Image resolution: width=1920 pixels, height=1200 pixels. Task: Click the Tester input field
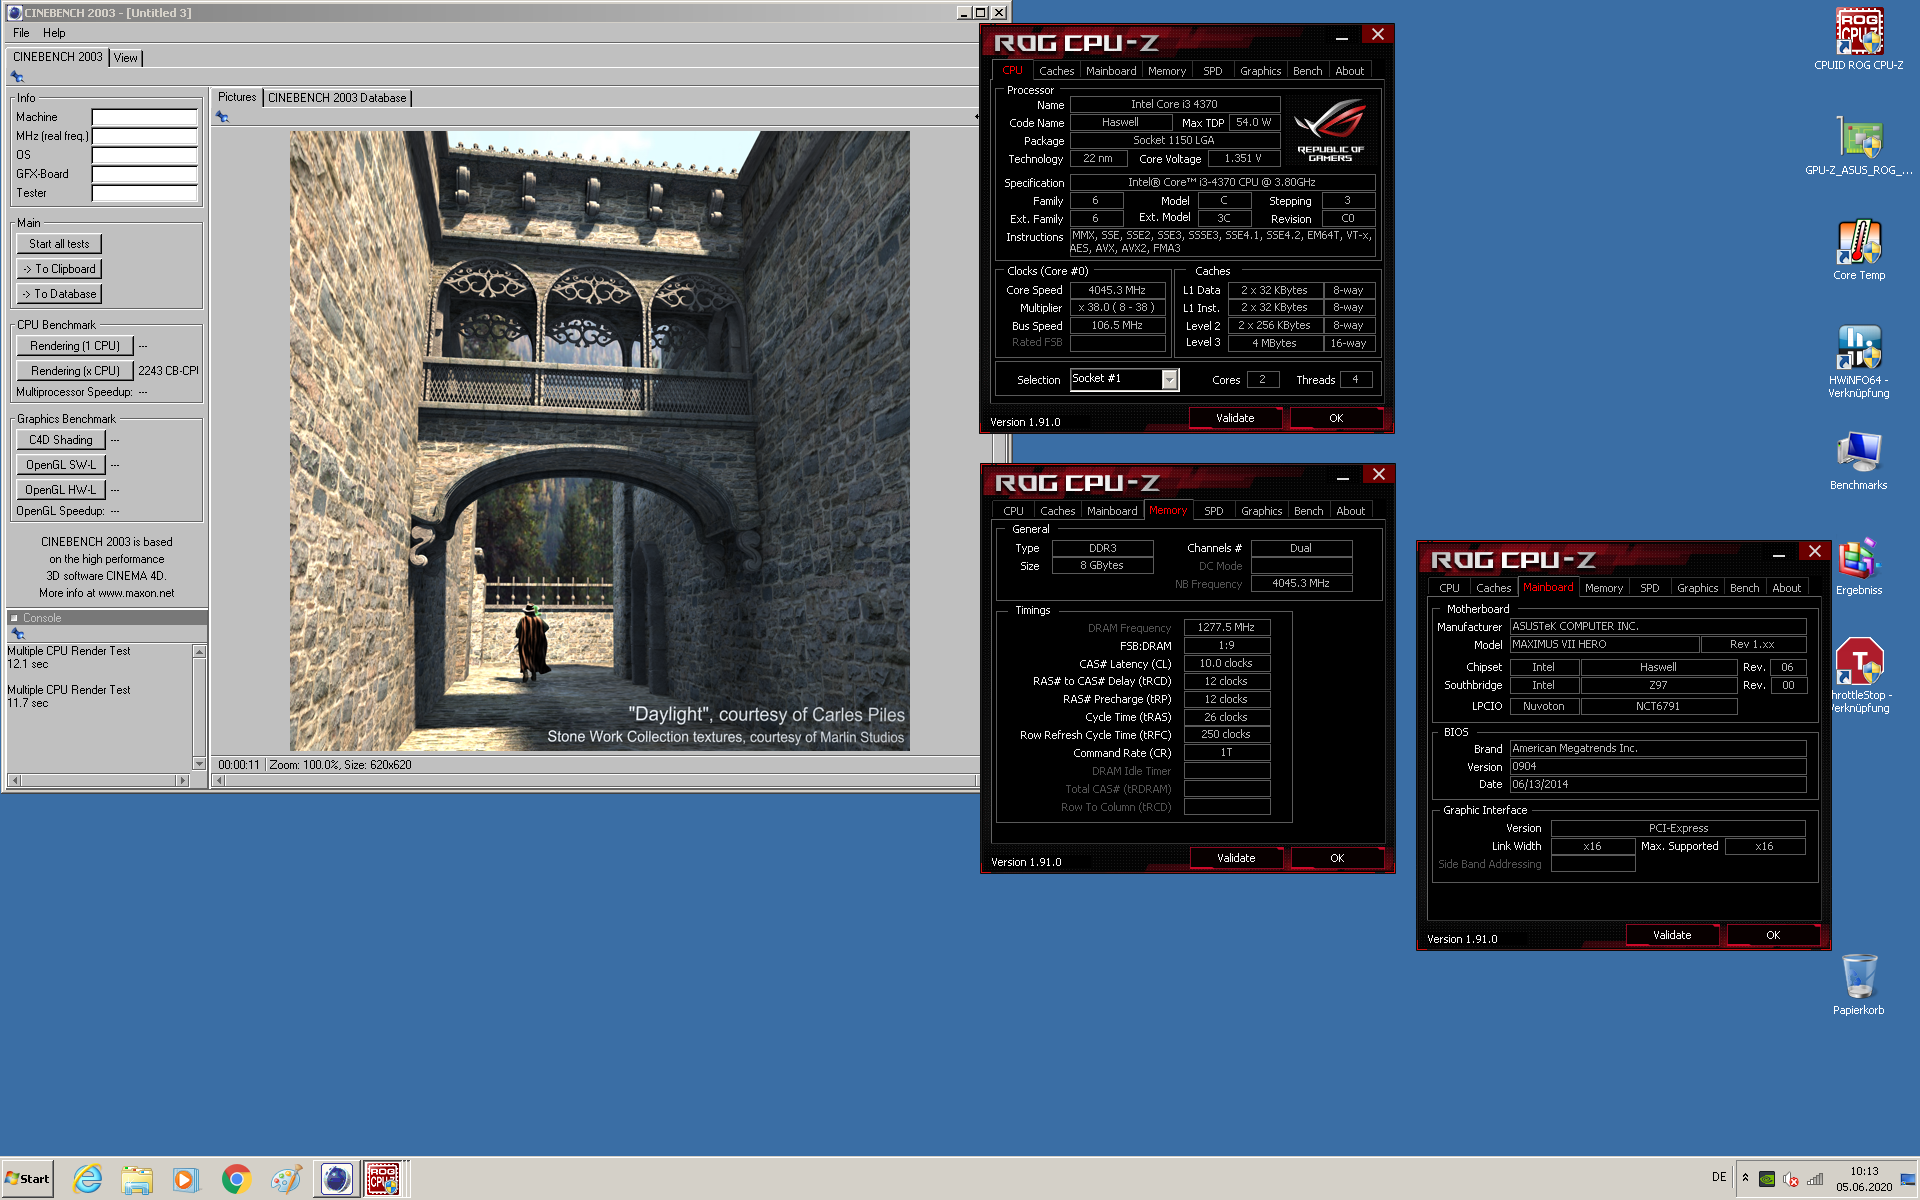145,193
